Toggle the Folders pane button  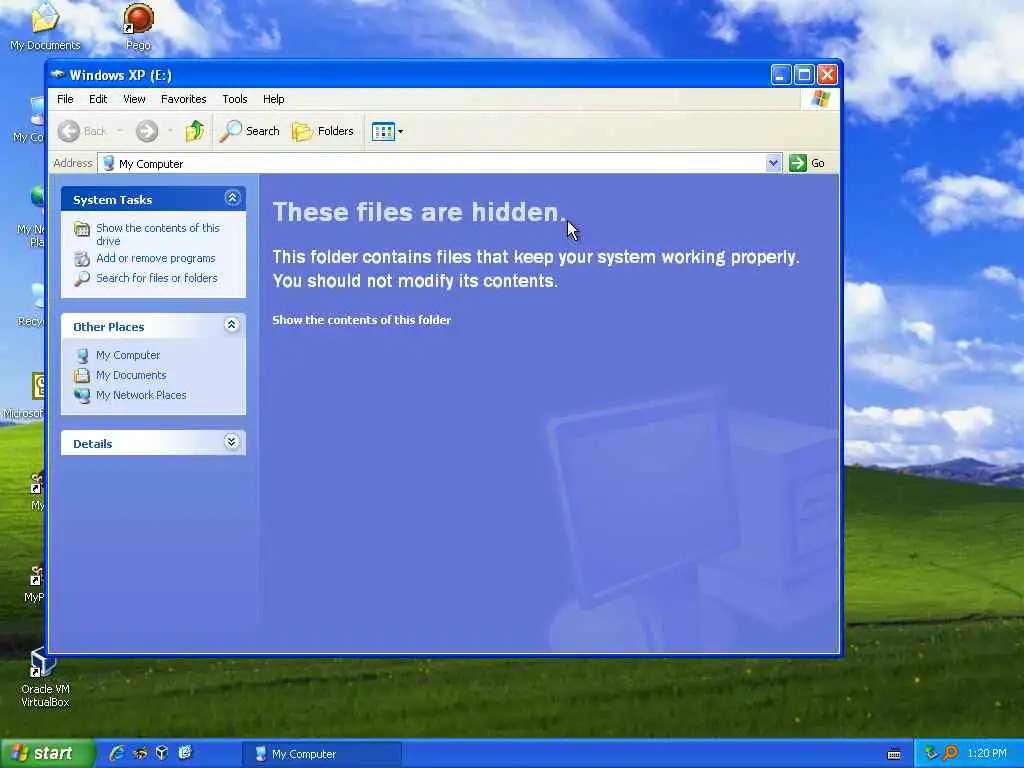coord(323,131)
